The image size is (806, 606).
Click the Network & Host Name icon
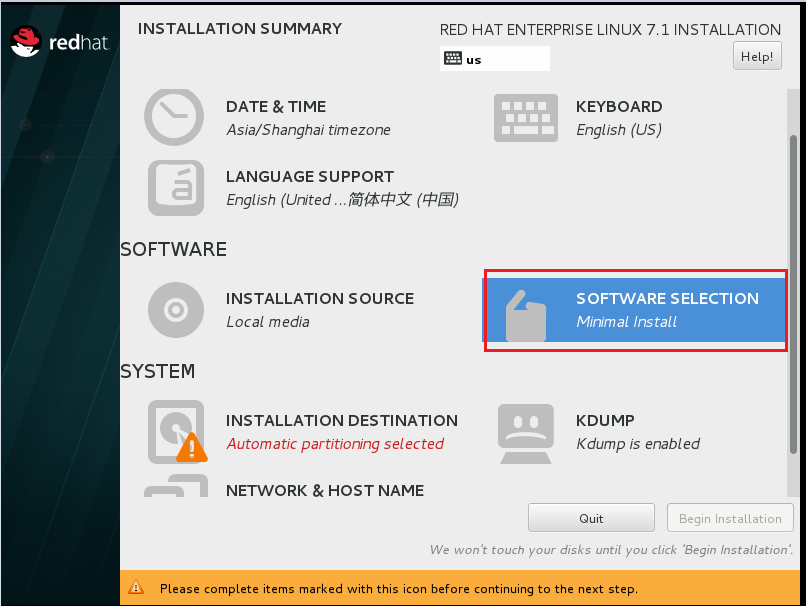pyautogui.click(x=176, y=485)
